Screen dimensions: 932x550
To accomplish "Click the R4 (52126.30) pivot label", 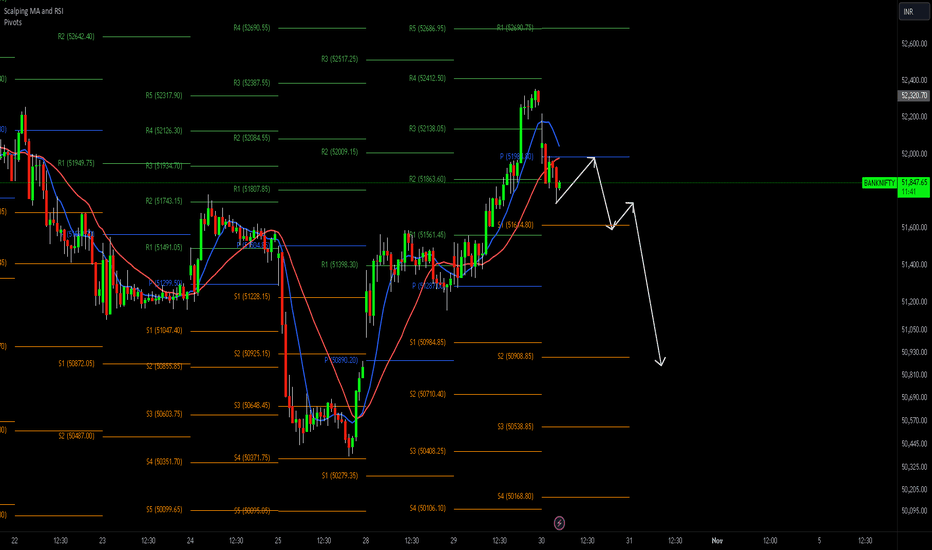I will (x=164, y=130).
